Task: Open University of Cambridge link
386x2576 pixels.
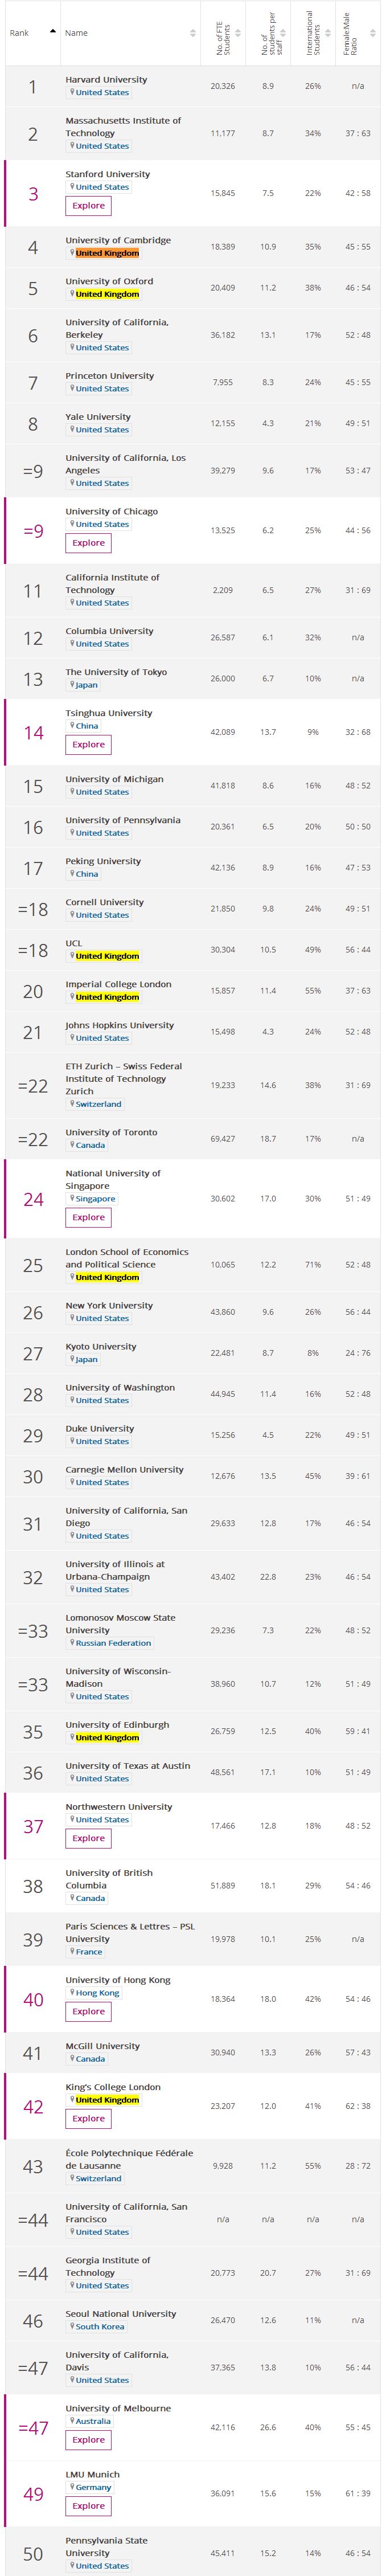Action: (x=118, y=240)
